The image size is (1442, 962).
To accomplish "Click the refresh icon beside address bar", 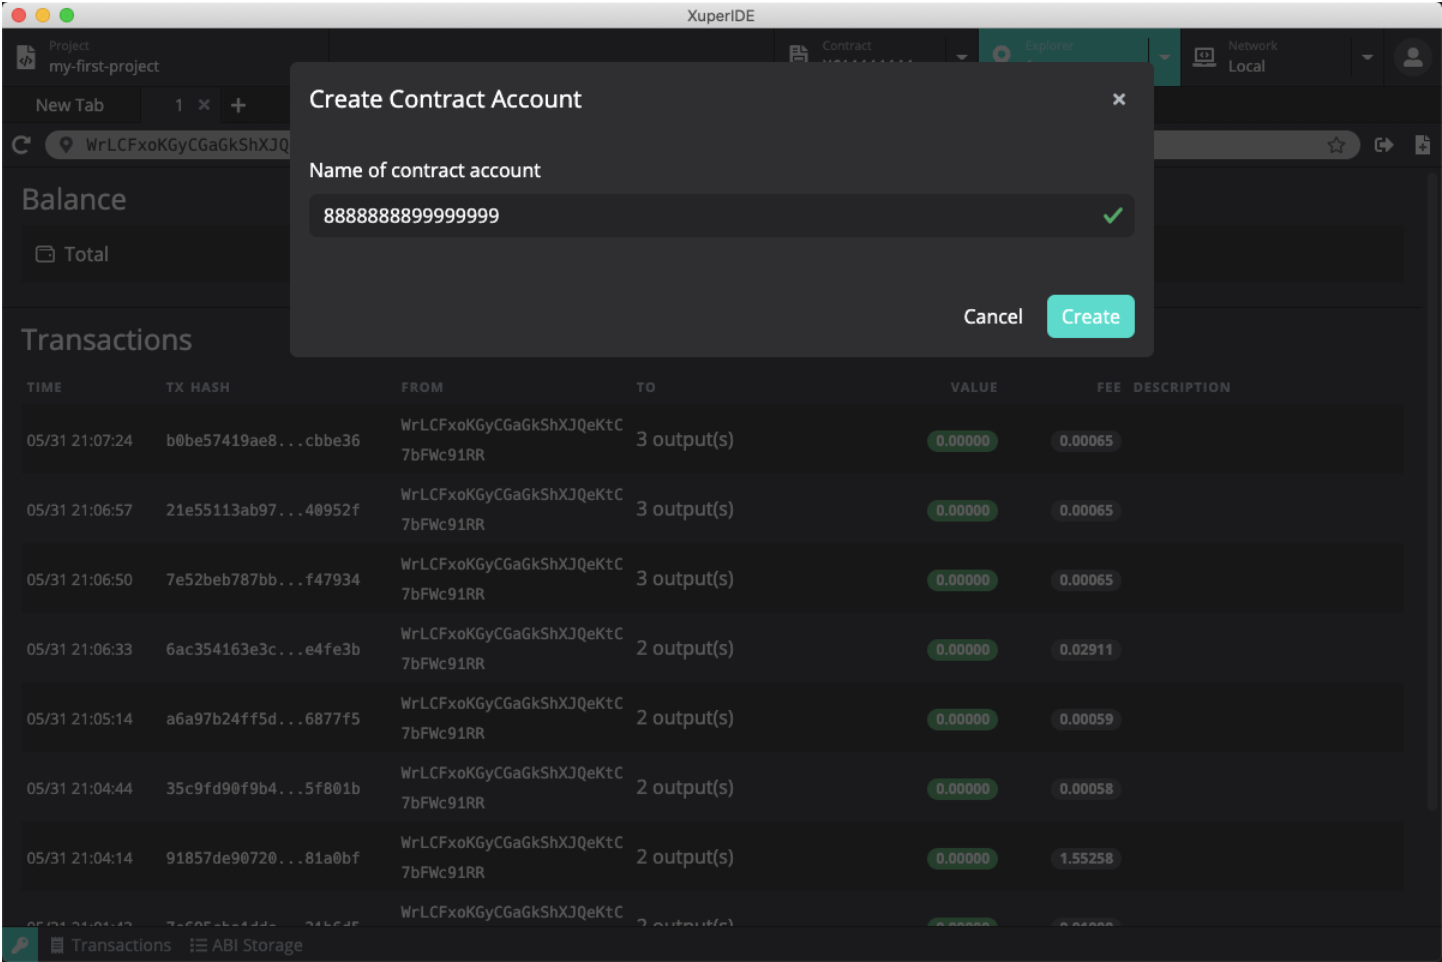I will [21, 145].
